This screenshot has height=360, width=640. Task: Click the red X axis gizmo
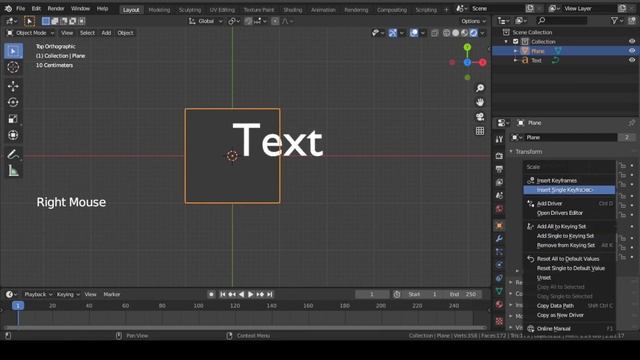click(x=483, y=62)
